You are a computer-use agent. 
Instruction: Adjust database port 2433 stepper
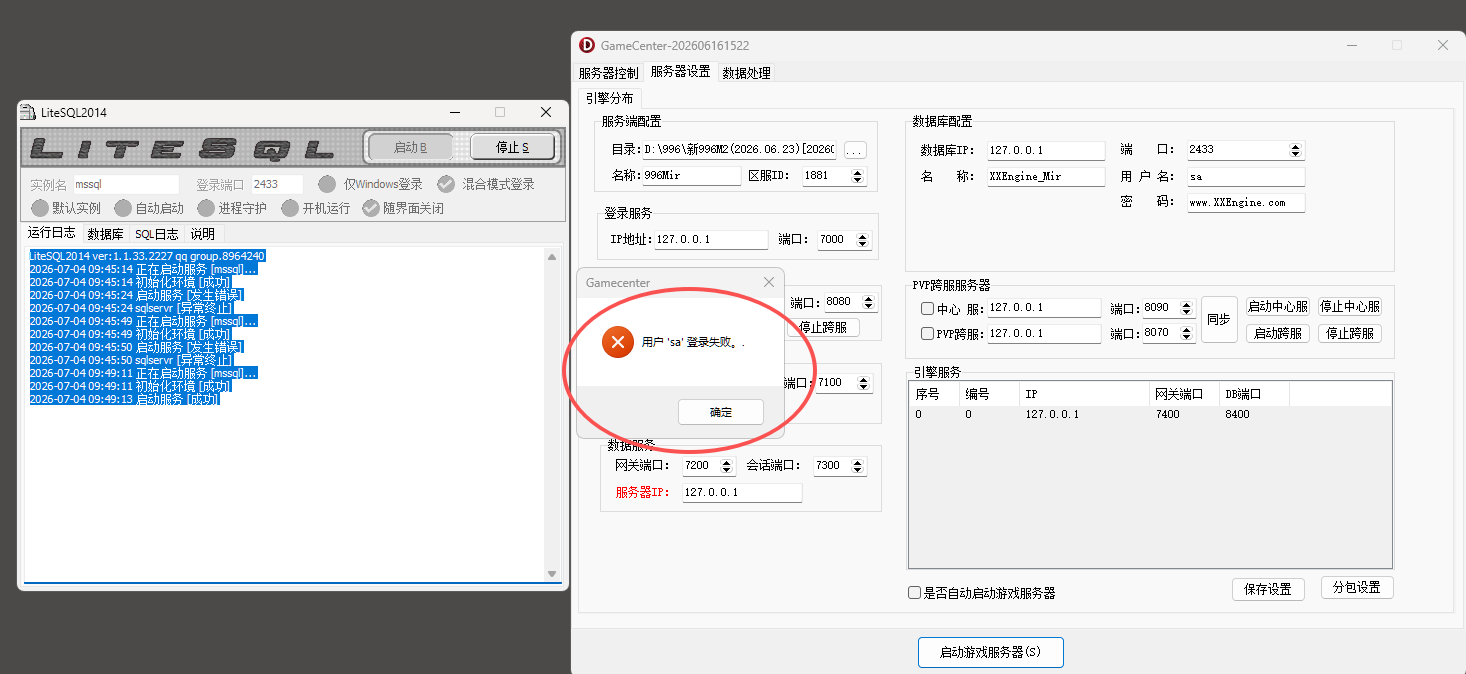[1296, 150]
